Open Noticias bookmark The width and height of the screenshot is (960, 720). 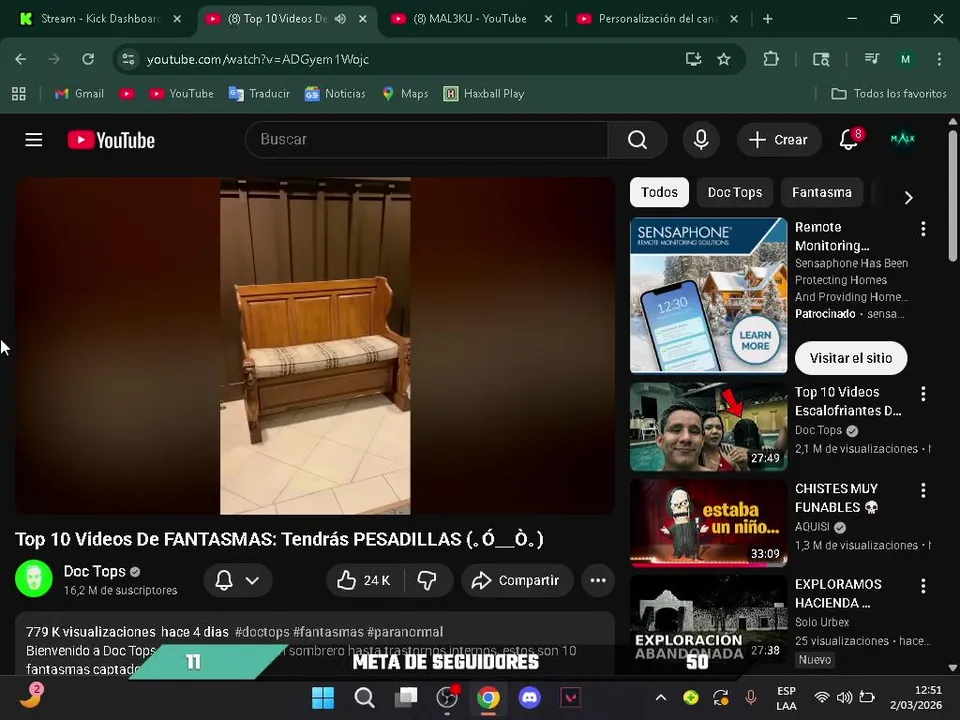pos(335,94)
